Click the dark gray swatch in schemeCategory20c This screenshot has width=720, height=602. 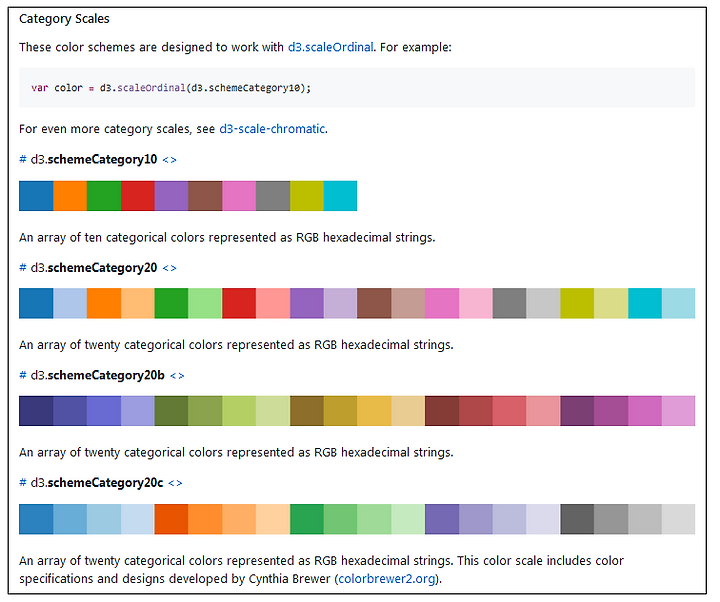(x=577, y=519)
